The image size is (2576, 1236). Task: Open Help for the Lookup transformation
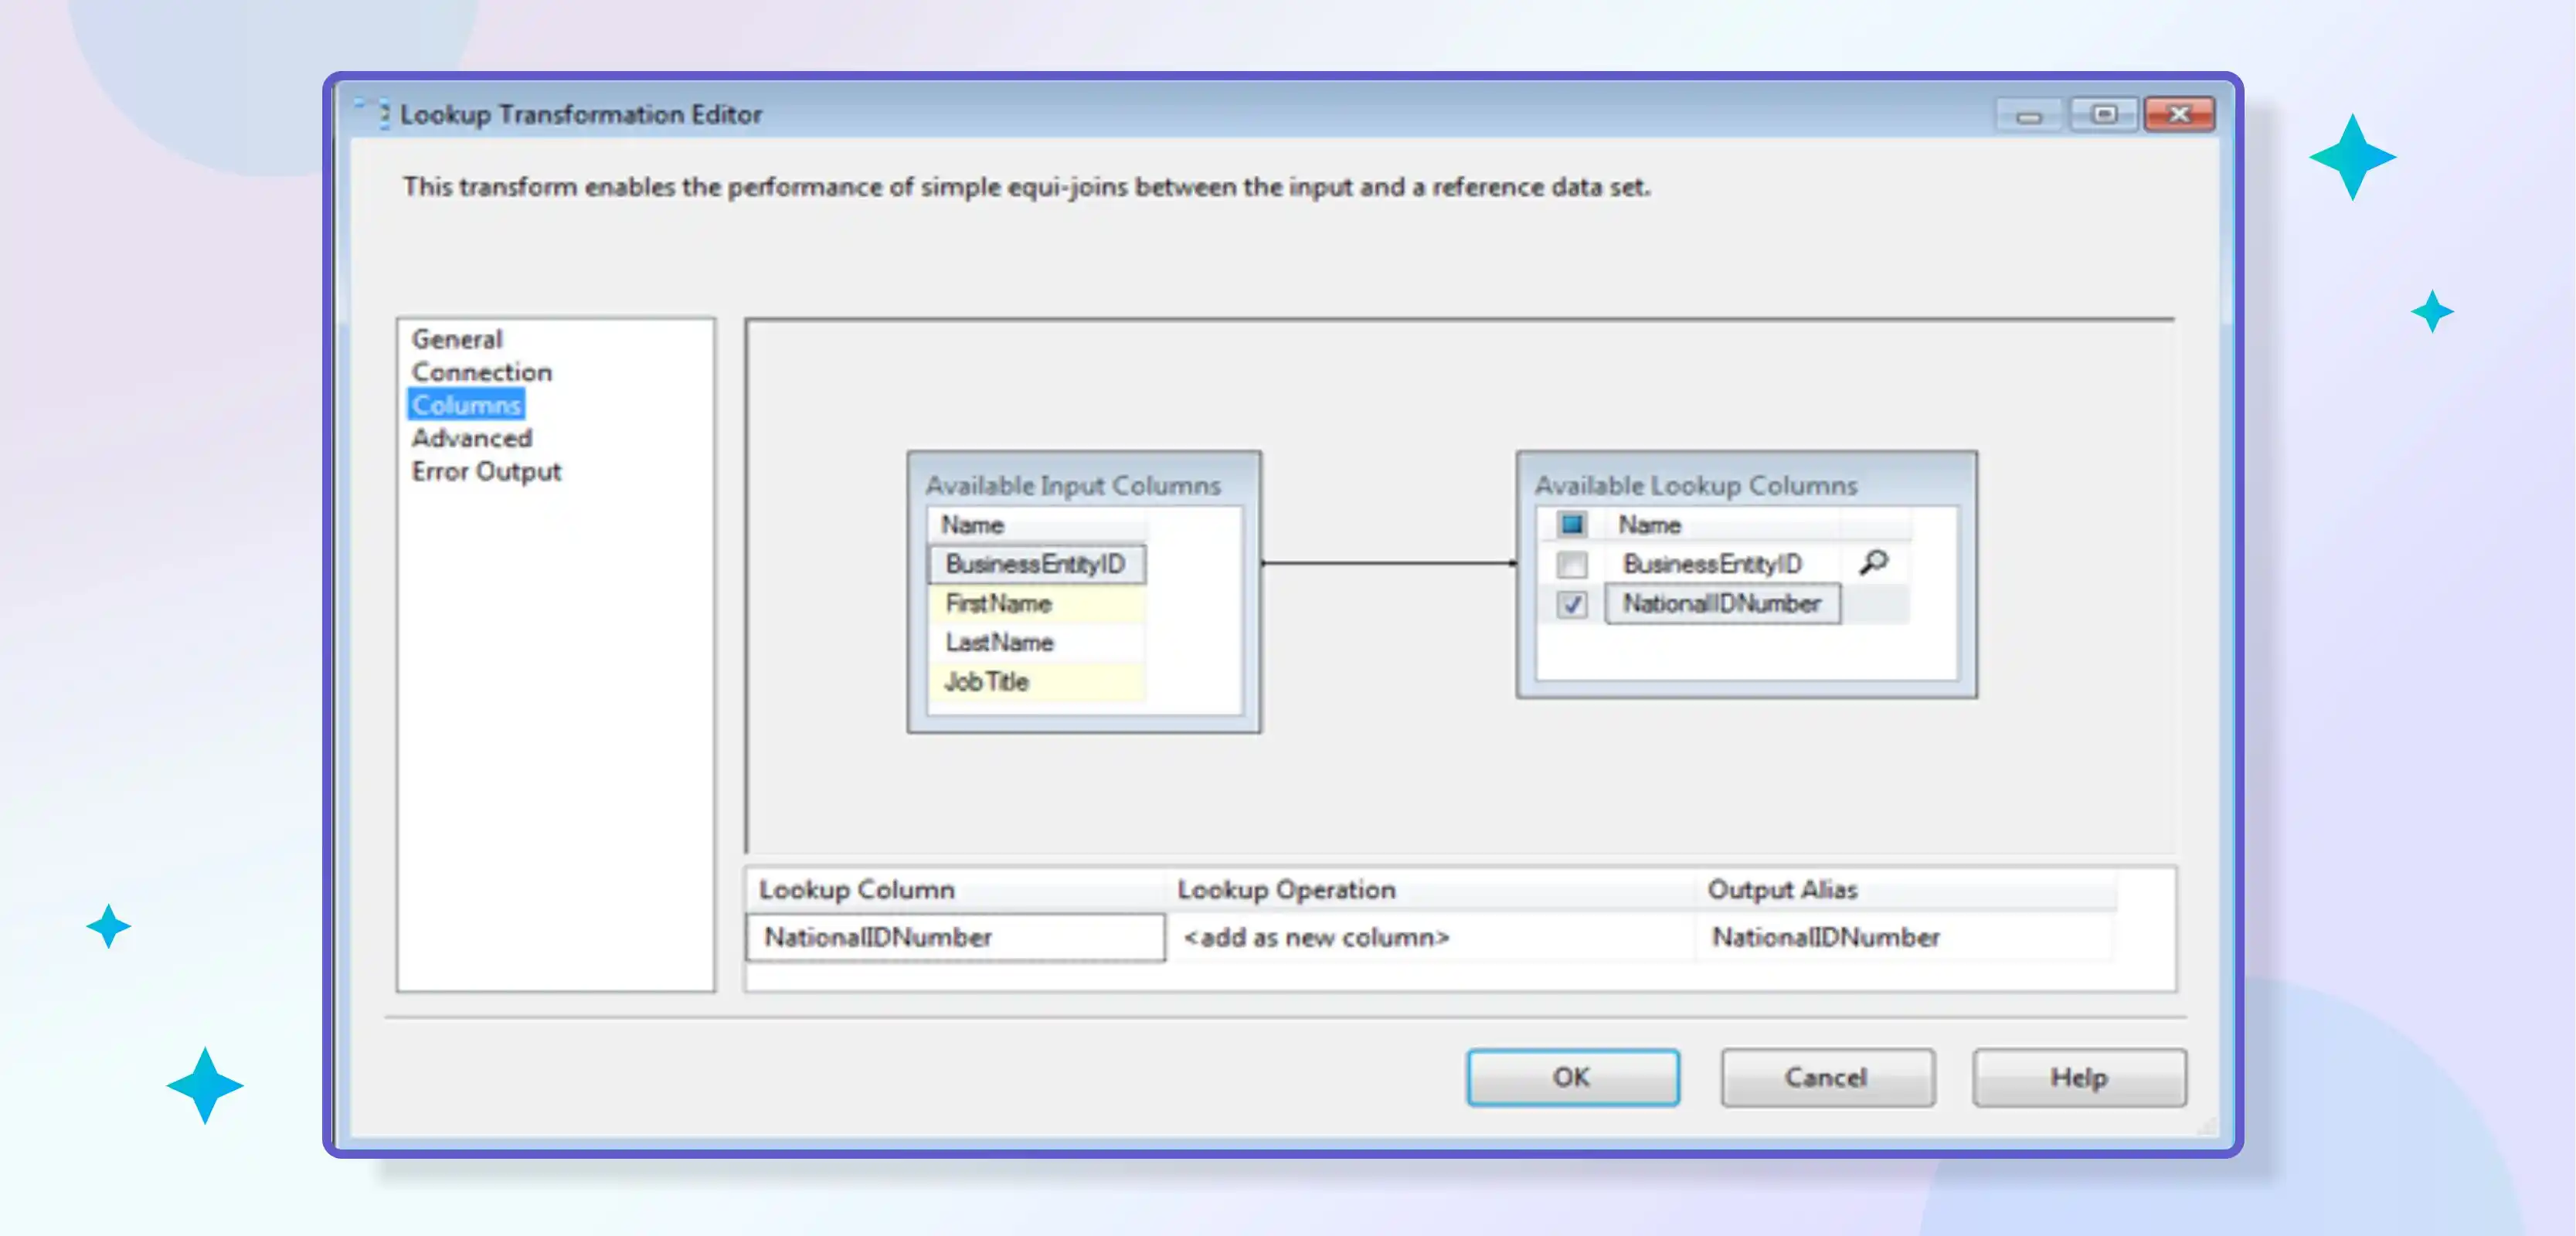(x=2078, y=1077)
